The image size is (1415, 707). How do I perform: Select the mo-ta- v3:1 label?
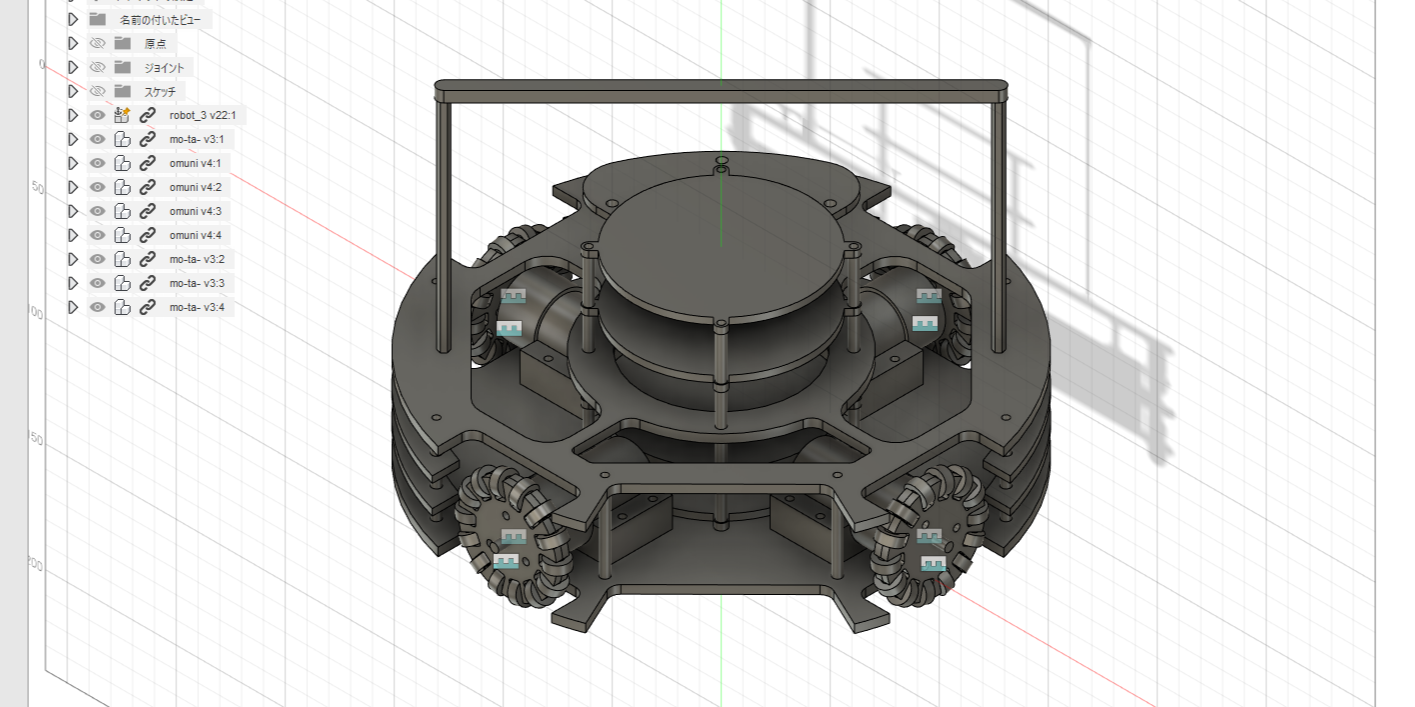point(197,139)
